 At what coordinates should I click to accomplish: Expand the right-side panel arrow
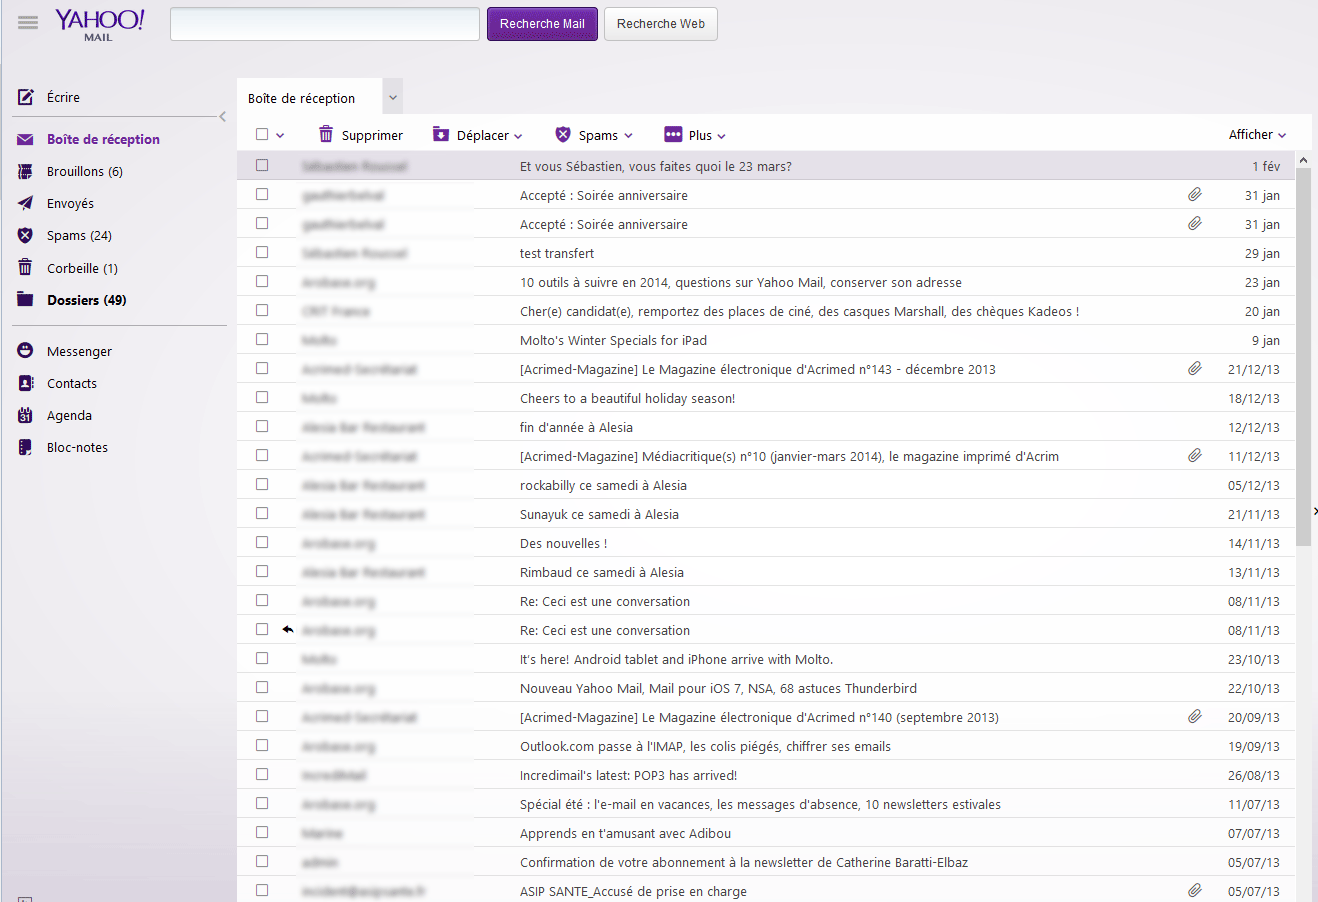(x=1314, y=511)
